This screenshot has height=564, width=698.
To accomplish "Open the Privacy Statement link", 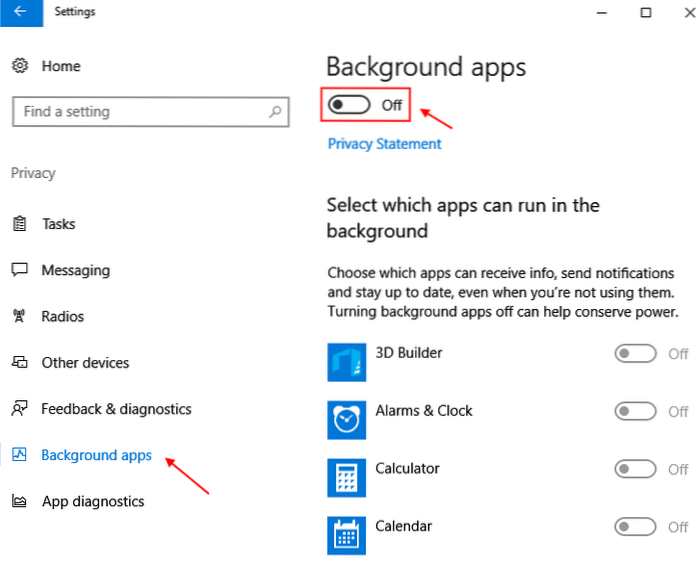I will pos(384,144).
